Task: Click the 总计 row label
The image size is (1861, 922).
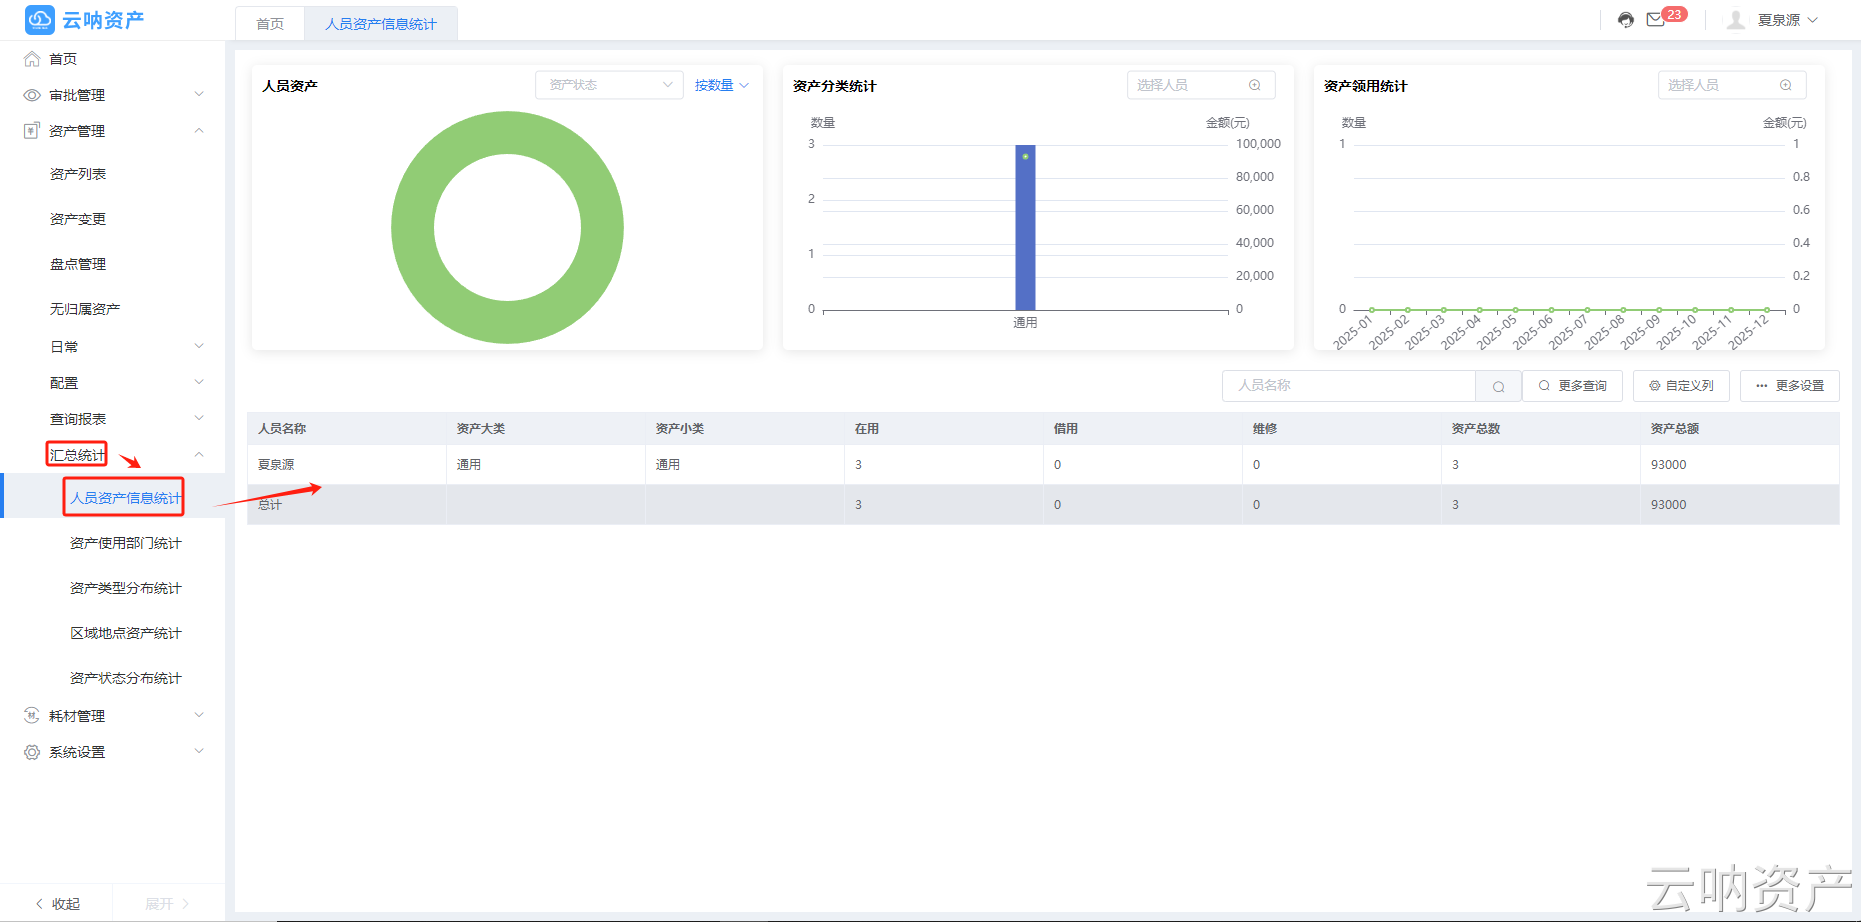Action: [x=270, y=505]
